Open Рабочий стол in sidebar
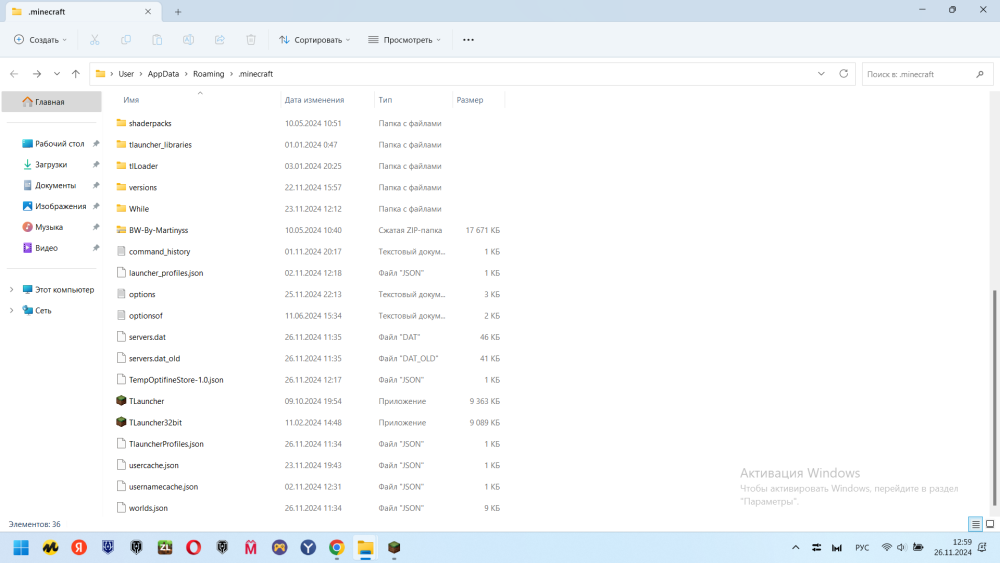Screen dimensions: 1000x563 (x=53, y=144)
